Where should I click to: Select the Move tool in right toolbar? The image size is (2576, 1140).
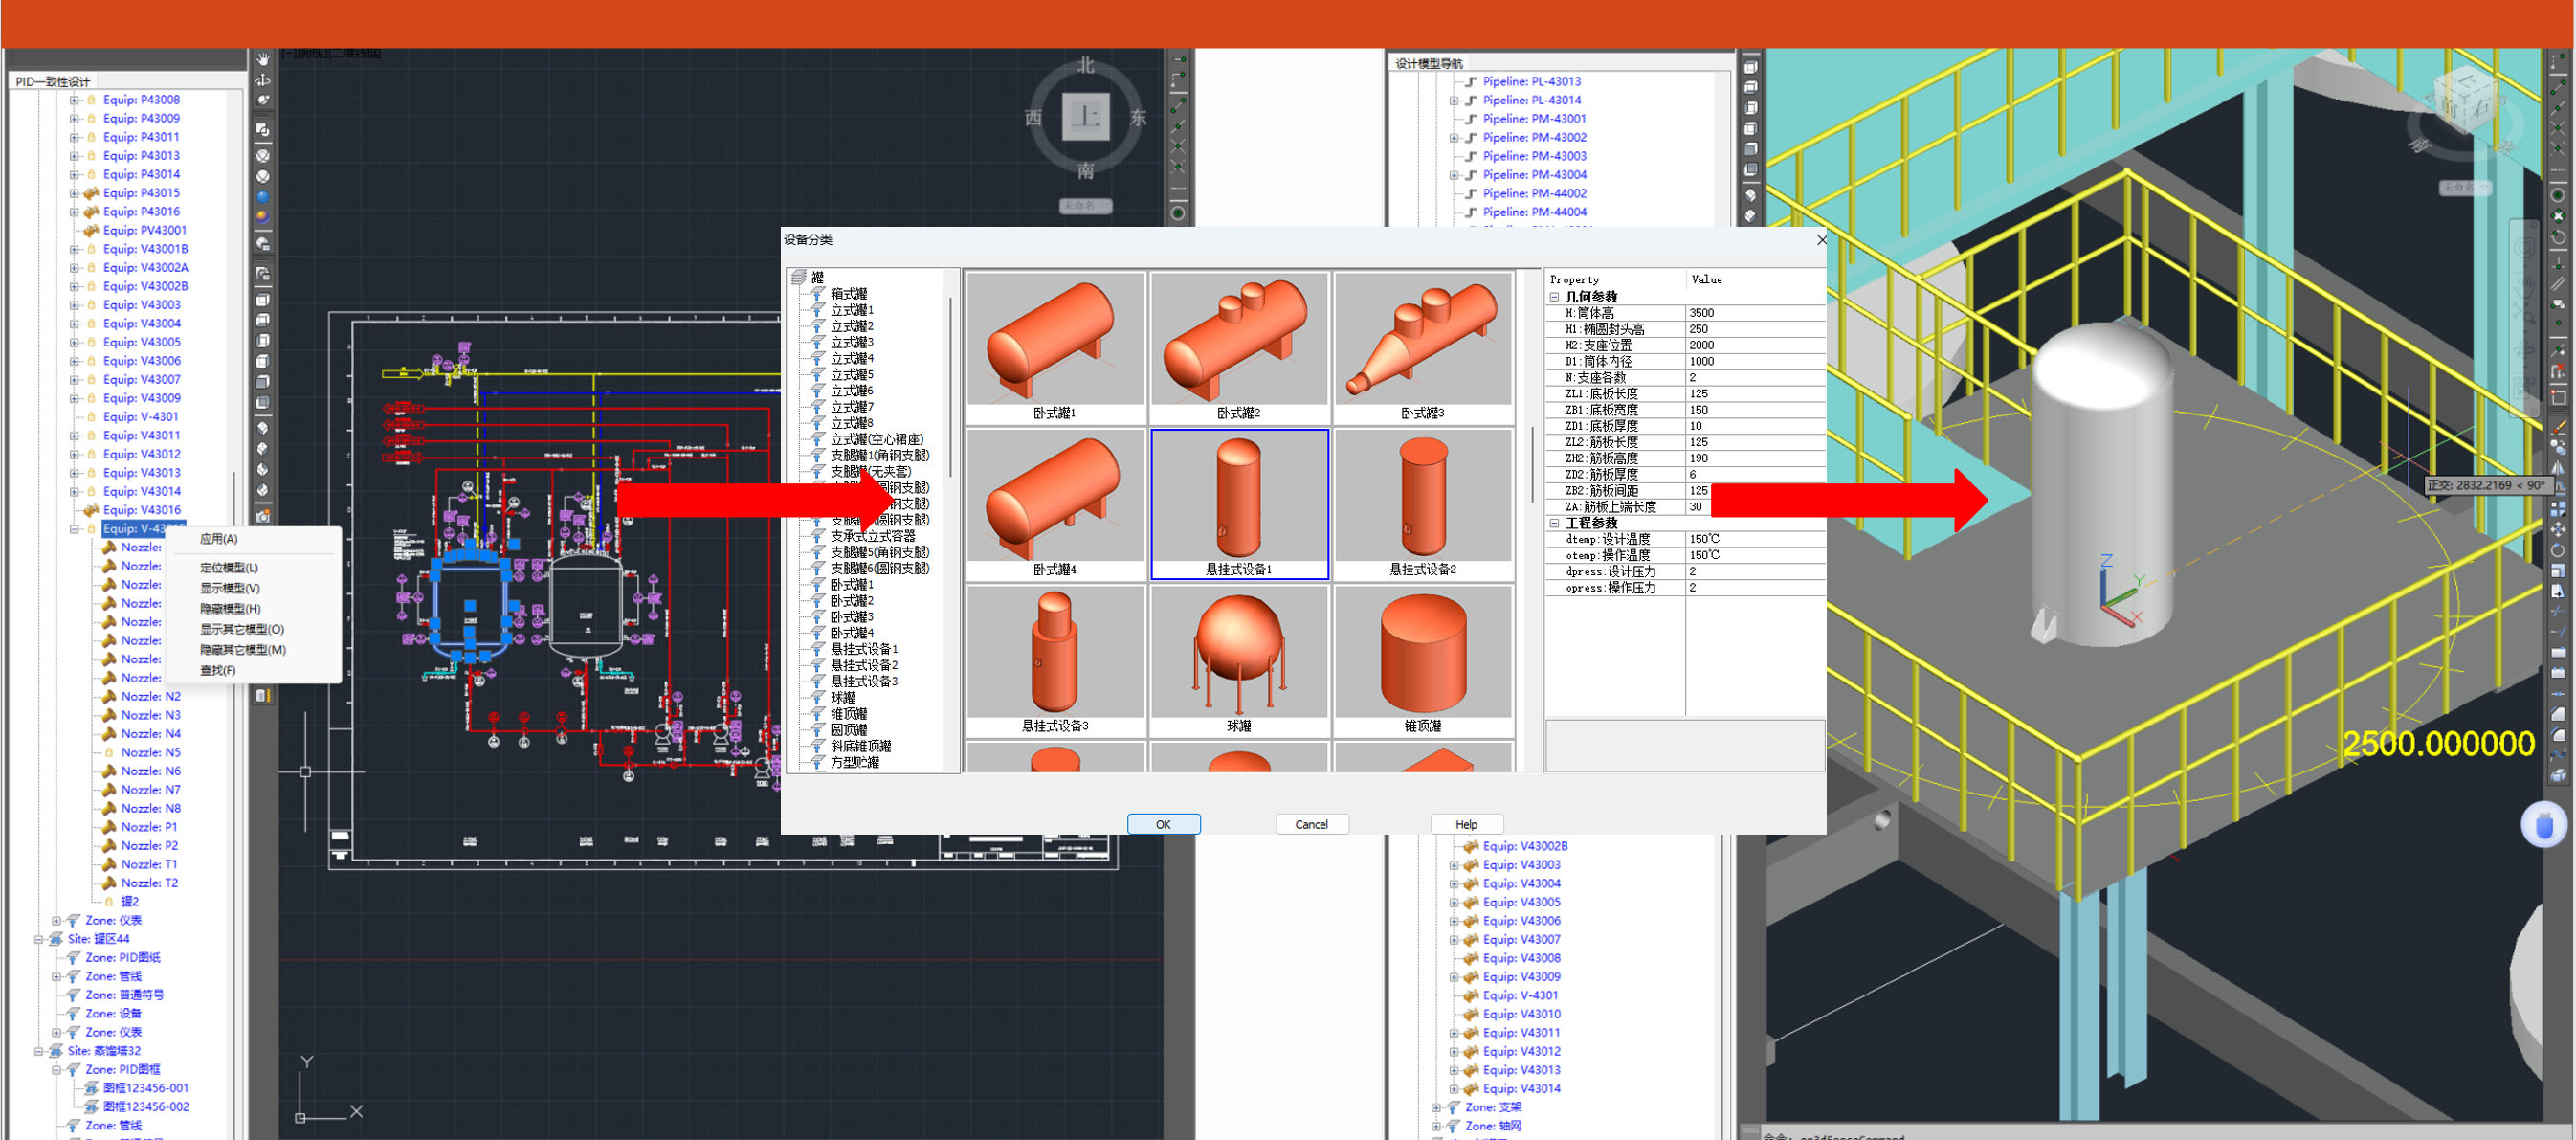(x=2557, y=529)
